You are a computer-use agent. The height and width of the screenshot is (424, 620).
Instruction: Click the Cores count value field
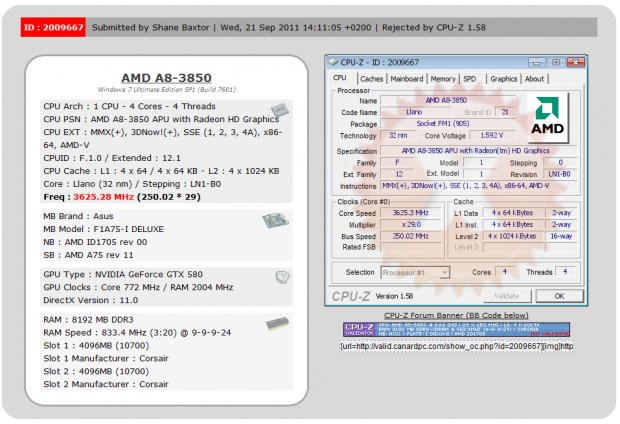pos(505,272)
